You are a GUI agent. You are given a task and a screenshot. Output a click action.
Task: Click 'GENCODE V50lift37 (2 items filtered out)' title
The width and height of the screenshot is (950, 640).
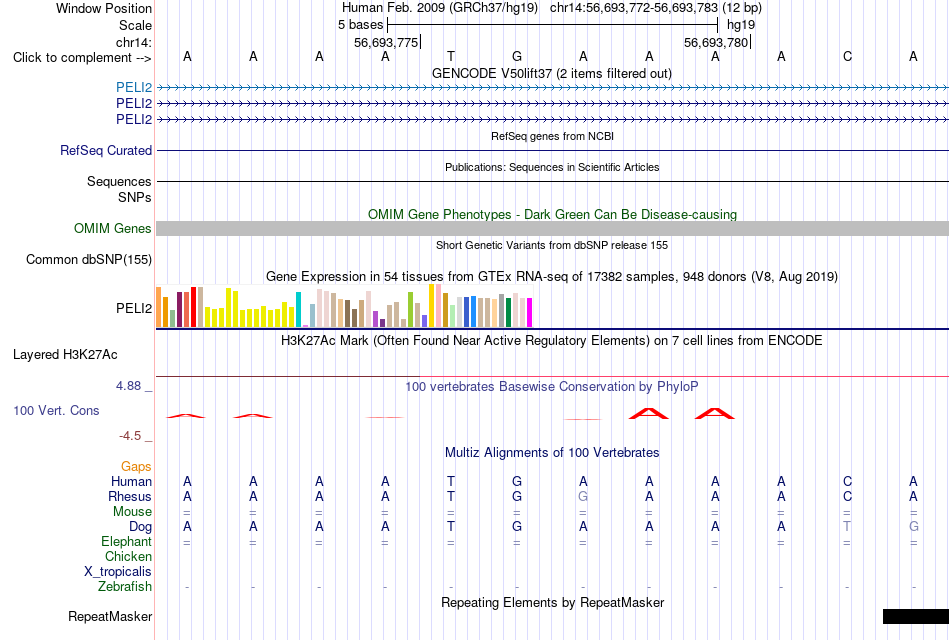pyautogui.click(x=552, y=73)
